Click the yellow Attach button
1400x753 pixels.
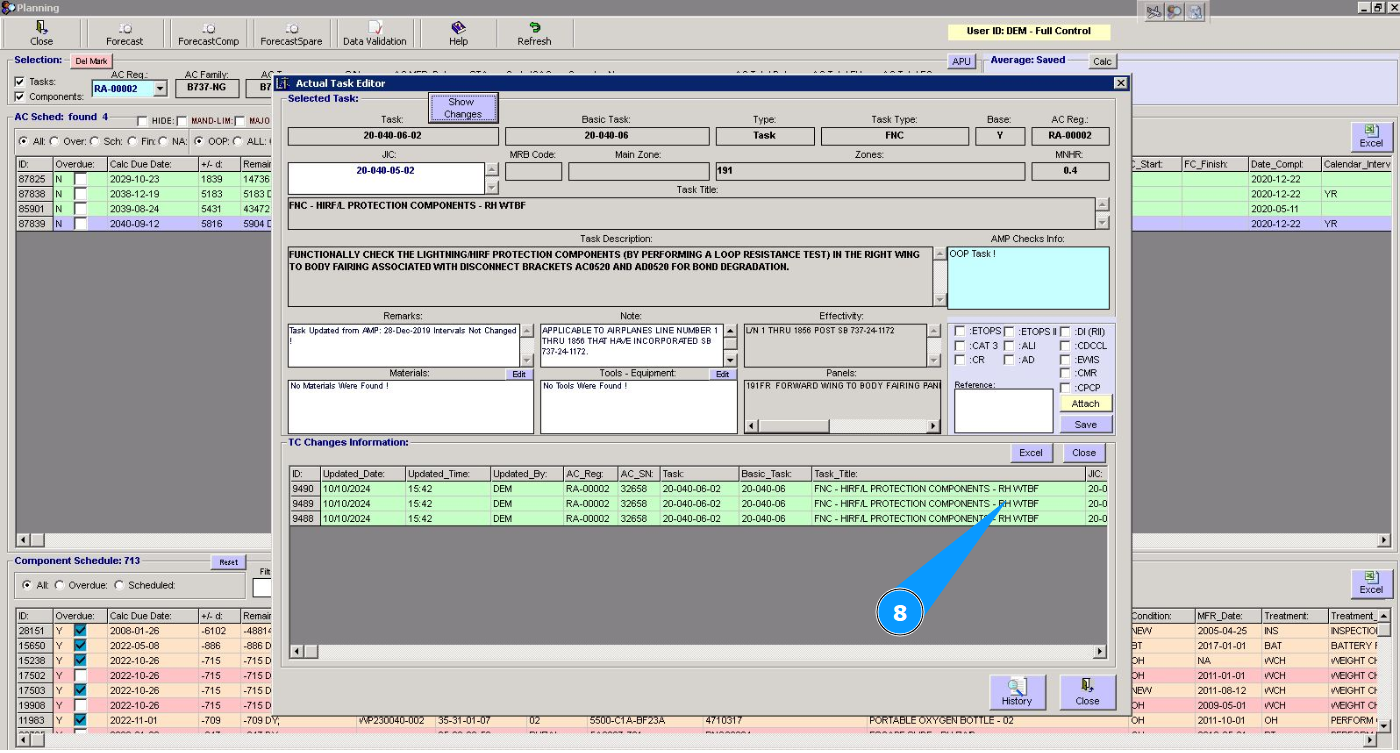1085,404
